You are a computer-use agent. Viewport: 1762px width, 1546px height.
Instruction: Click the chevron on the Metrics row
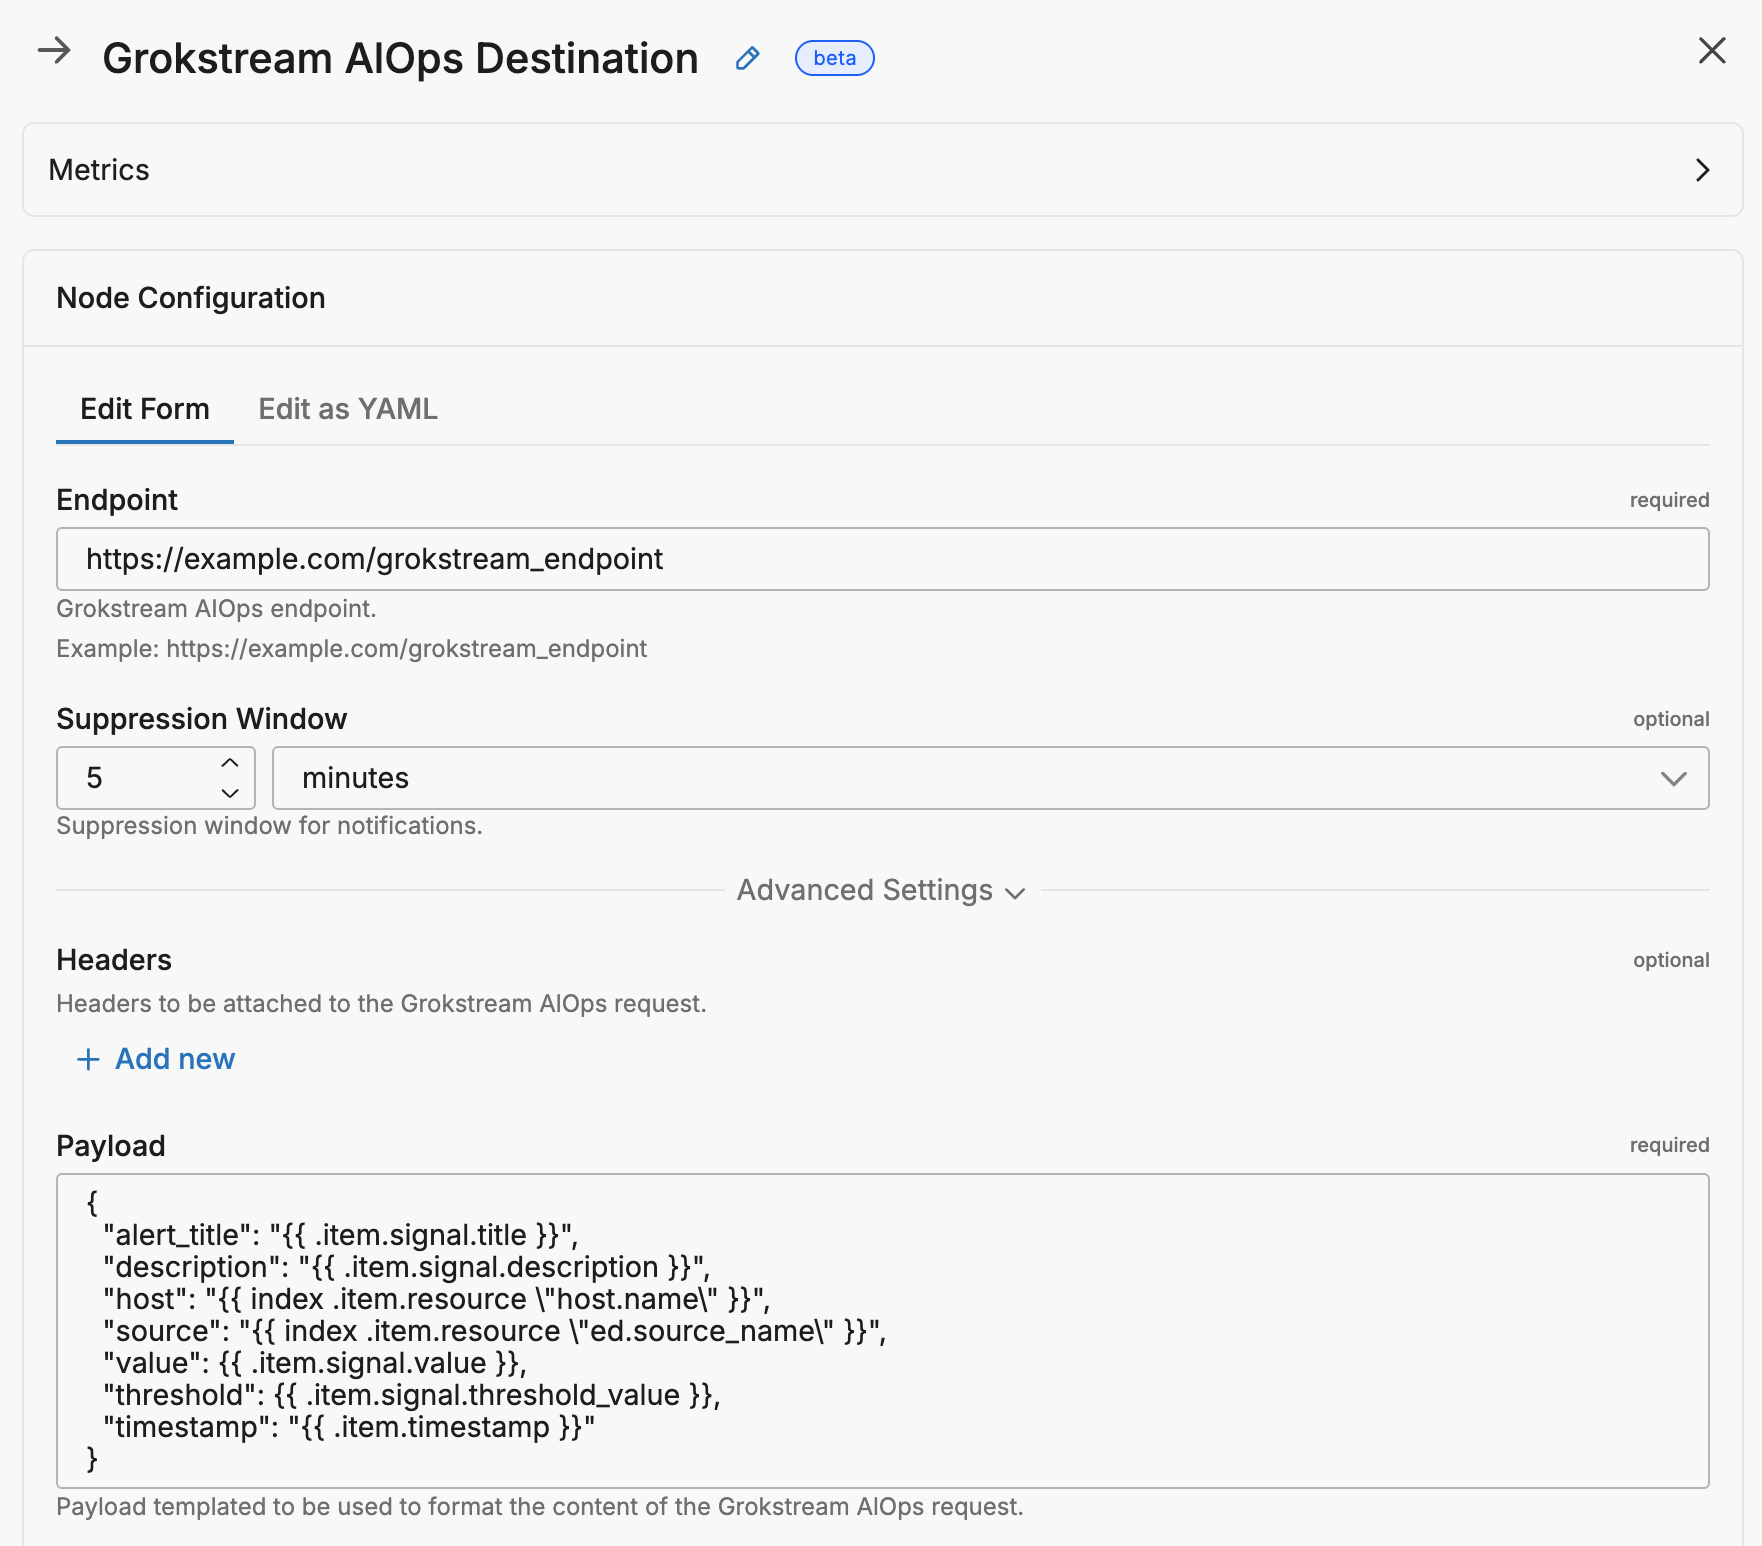(1703, 170)
